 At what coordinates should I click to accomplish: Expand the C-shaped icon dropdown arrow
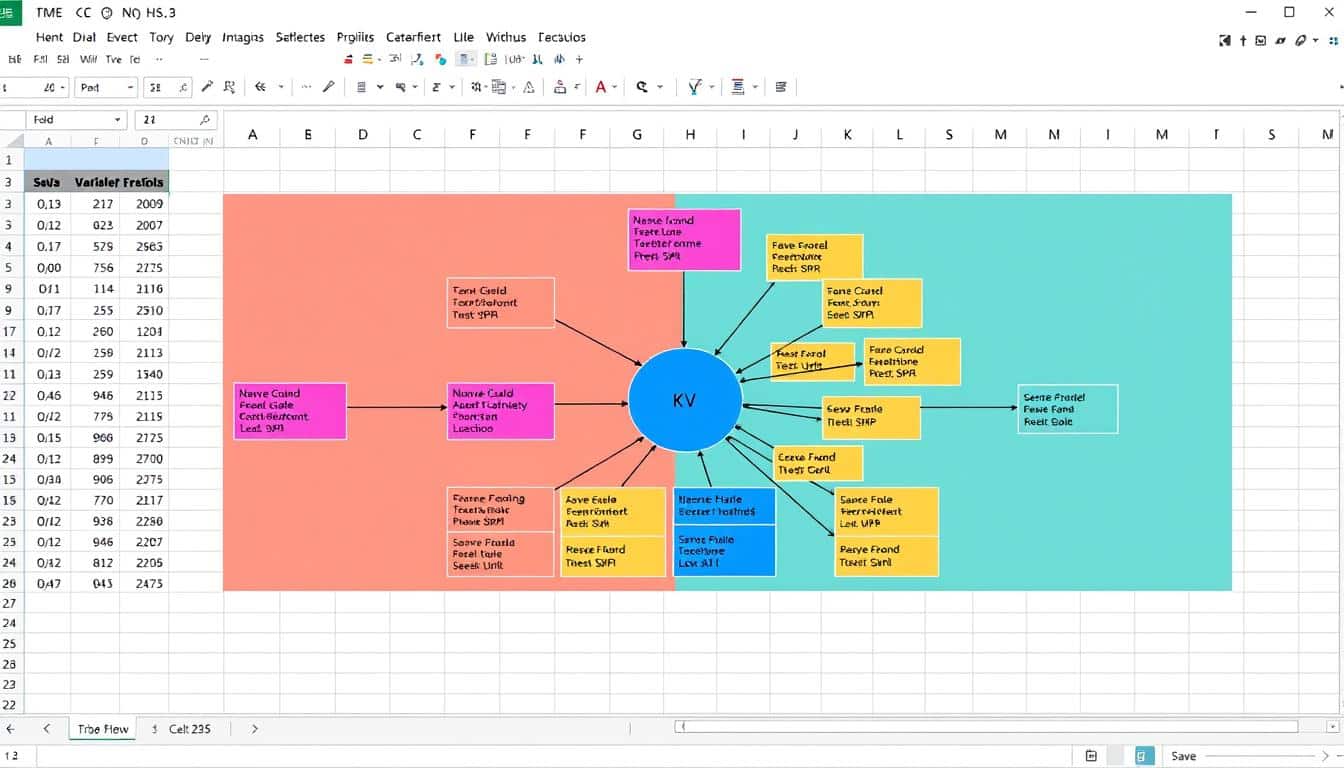coord(660,88)
